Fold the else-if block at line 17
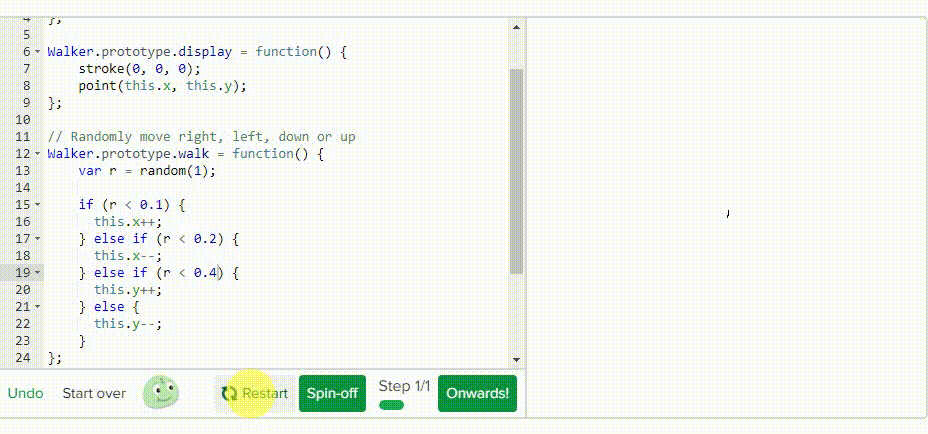The width and height of the screenshot is (928, 434). (38, 239)
